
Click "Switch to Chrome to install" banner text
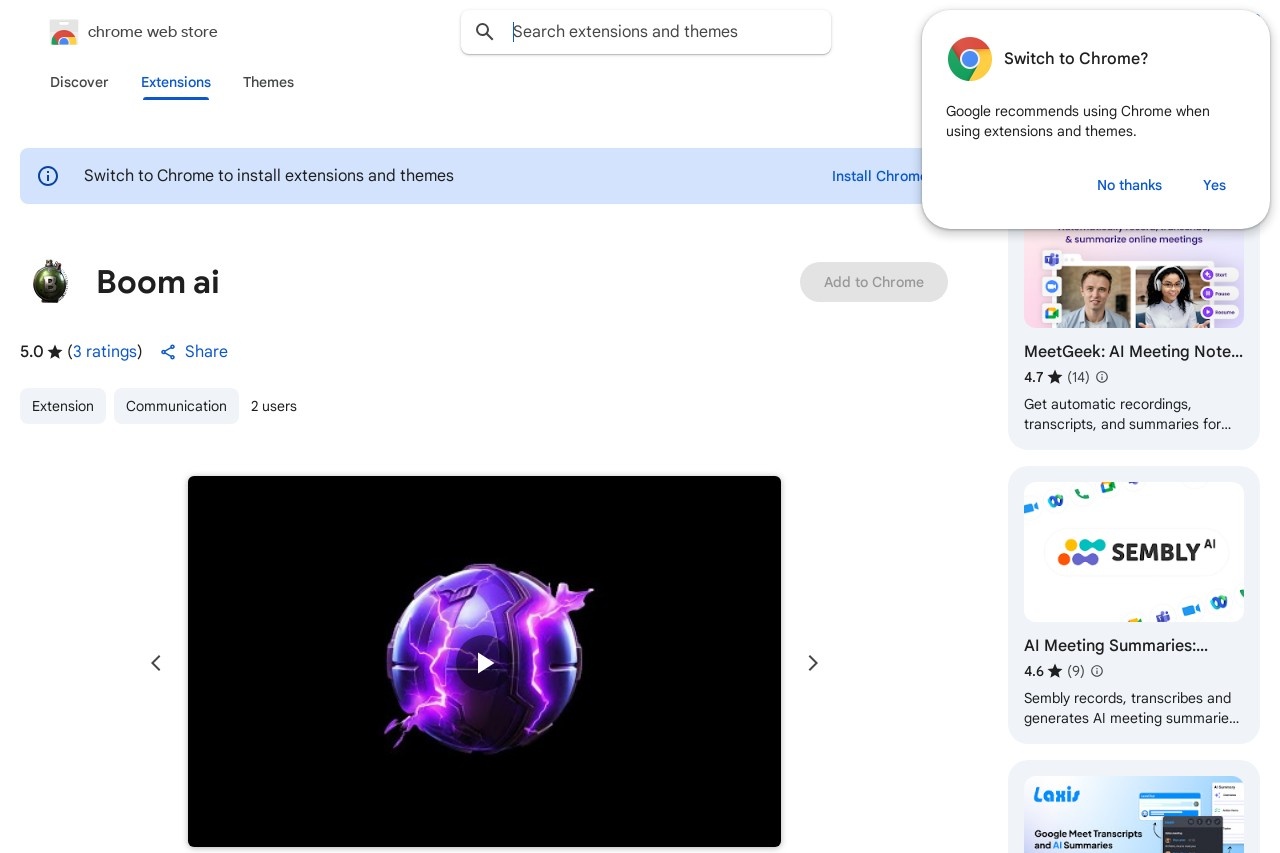(x=269, y=176)
